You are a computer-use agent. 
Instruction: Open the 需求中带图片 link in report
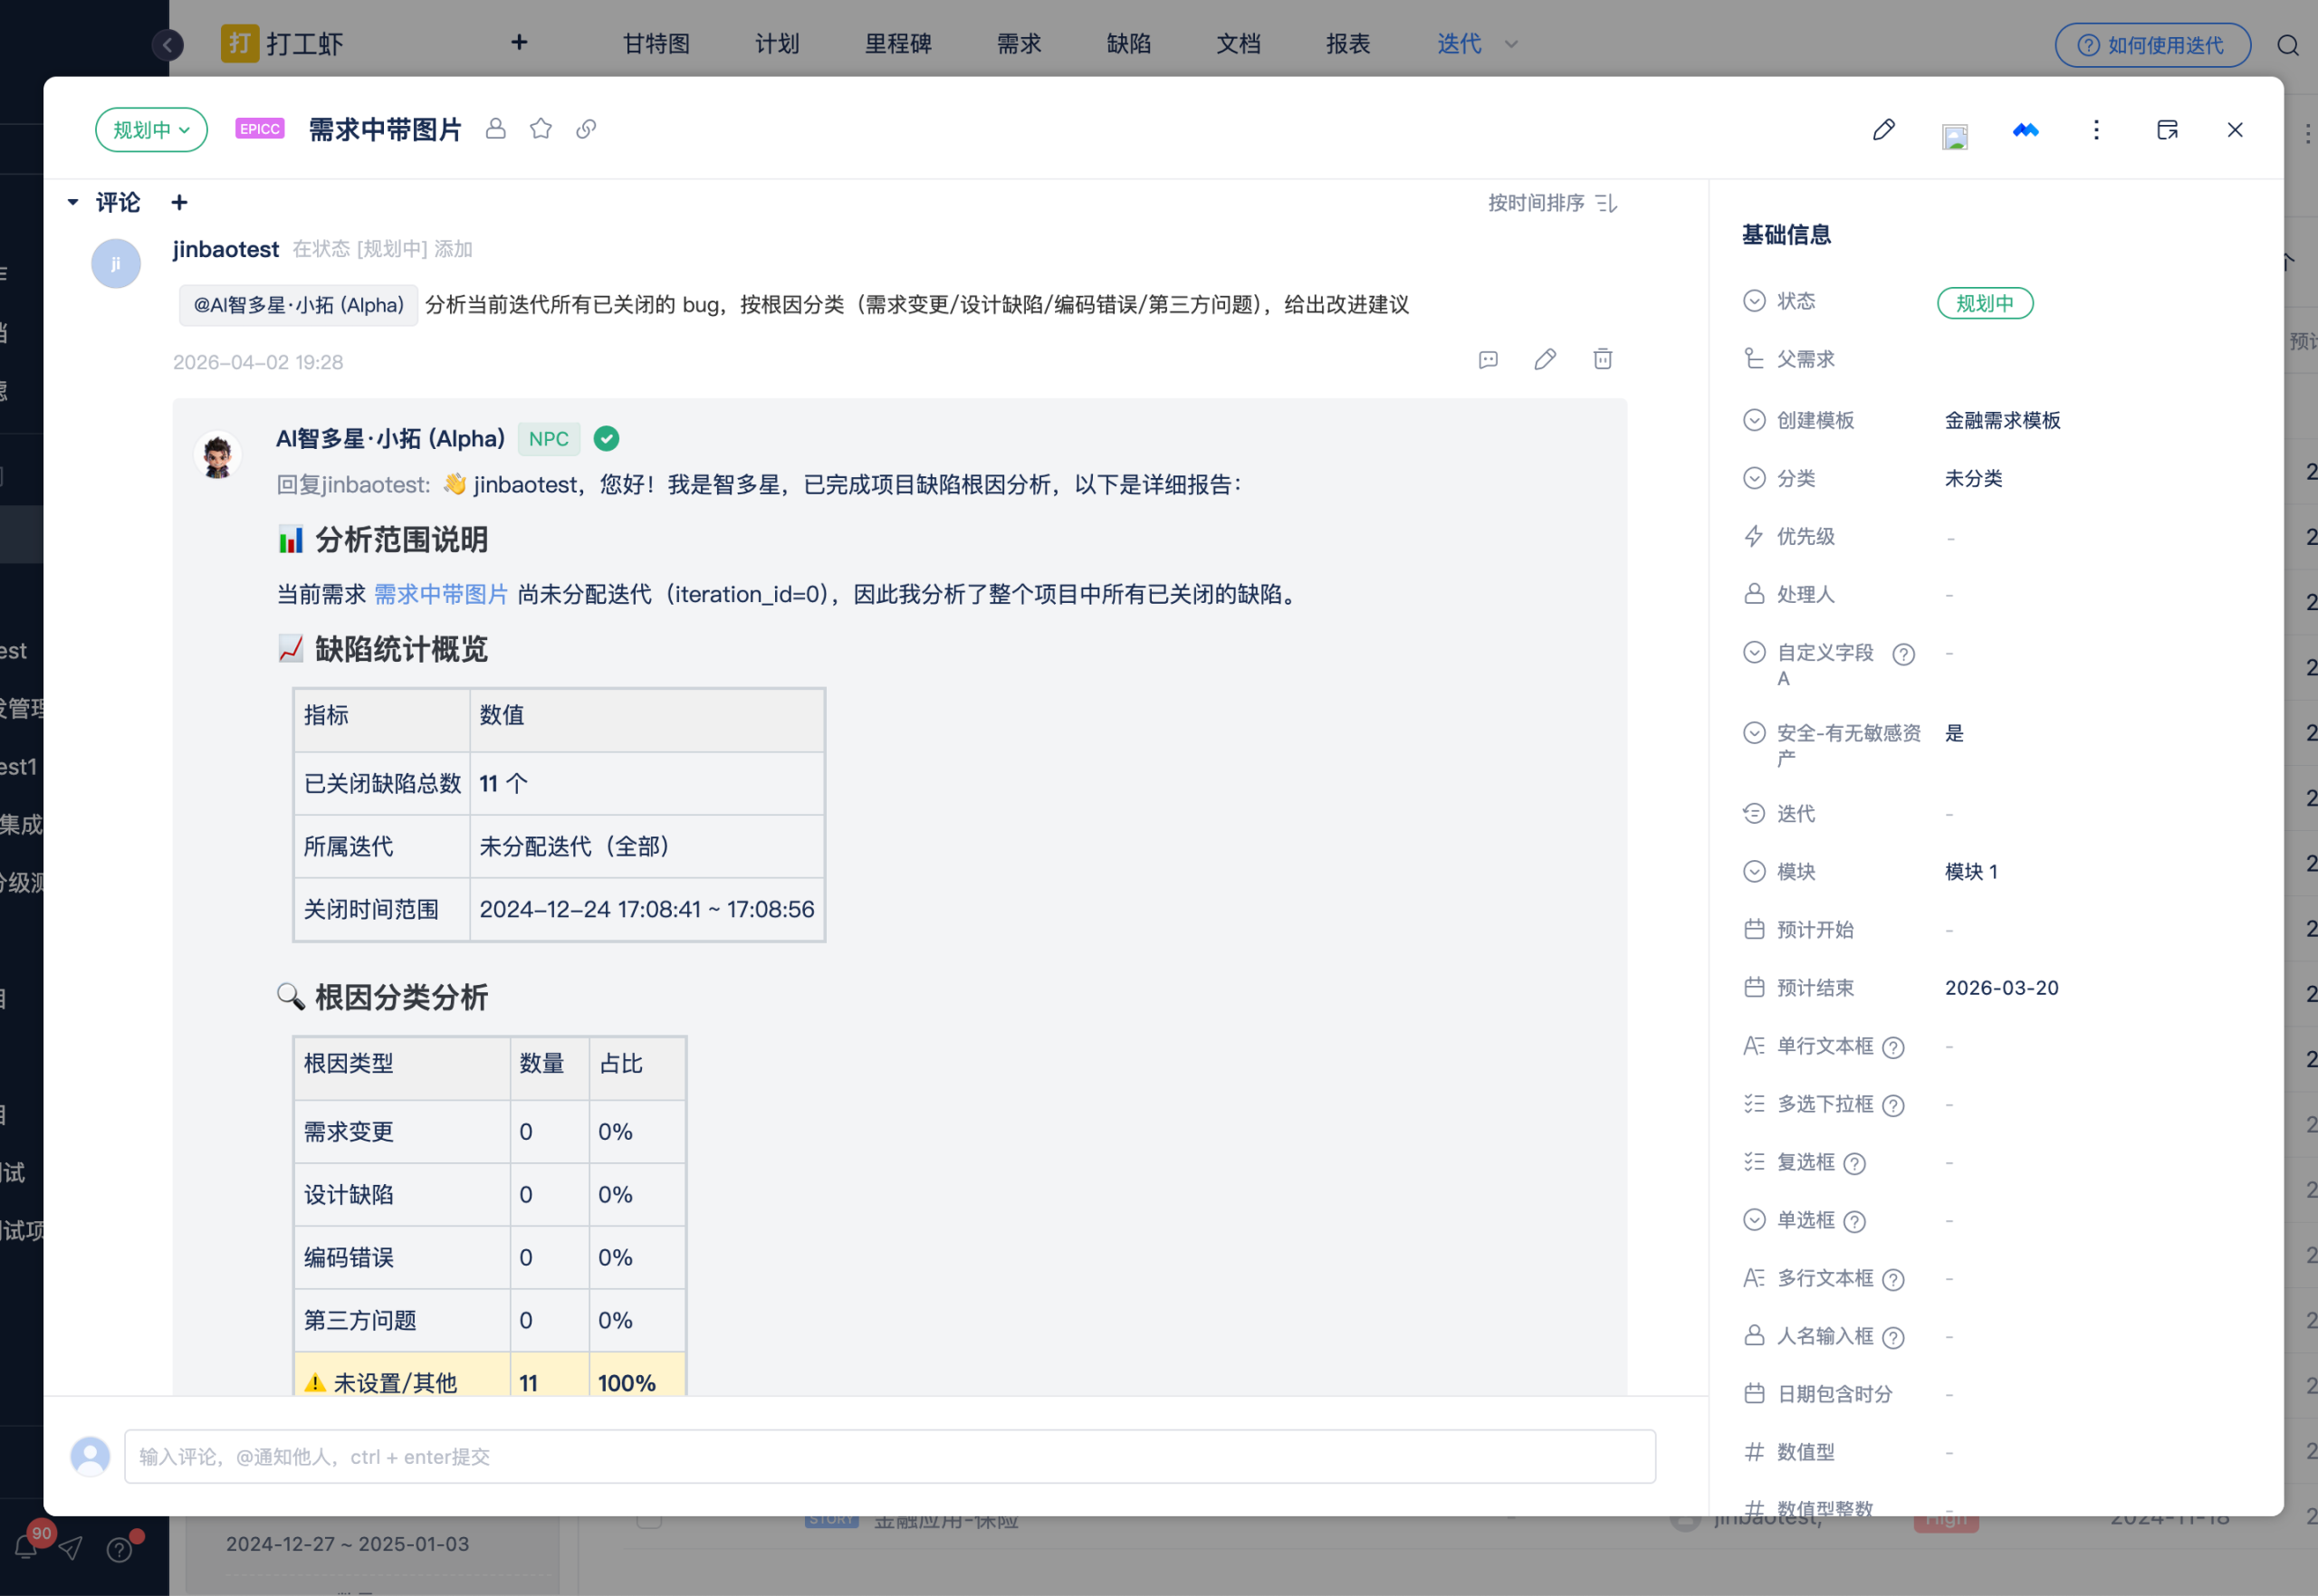[x=441, y=594]
